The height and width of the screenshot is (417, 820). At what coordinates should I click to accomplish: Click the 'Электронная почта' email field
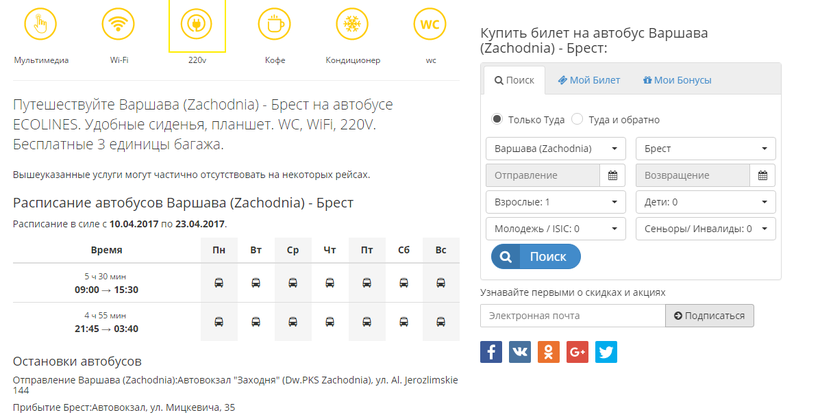pyautogui.click(x=572, y=316)
